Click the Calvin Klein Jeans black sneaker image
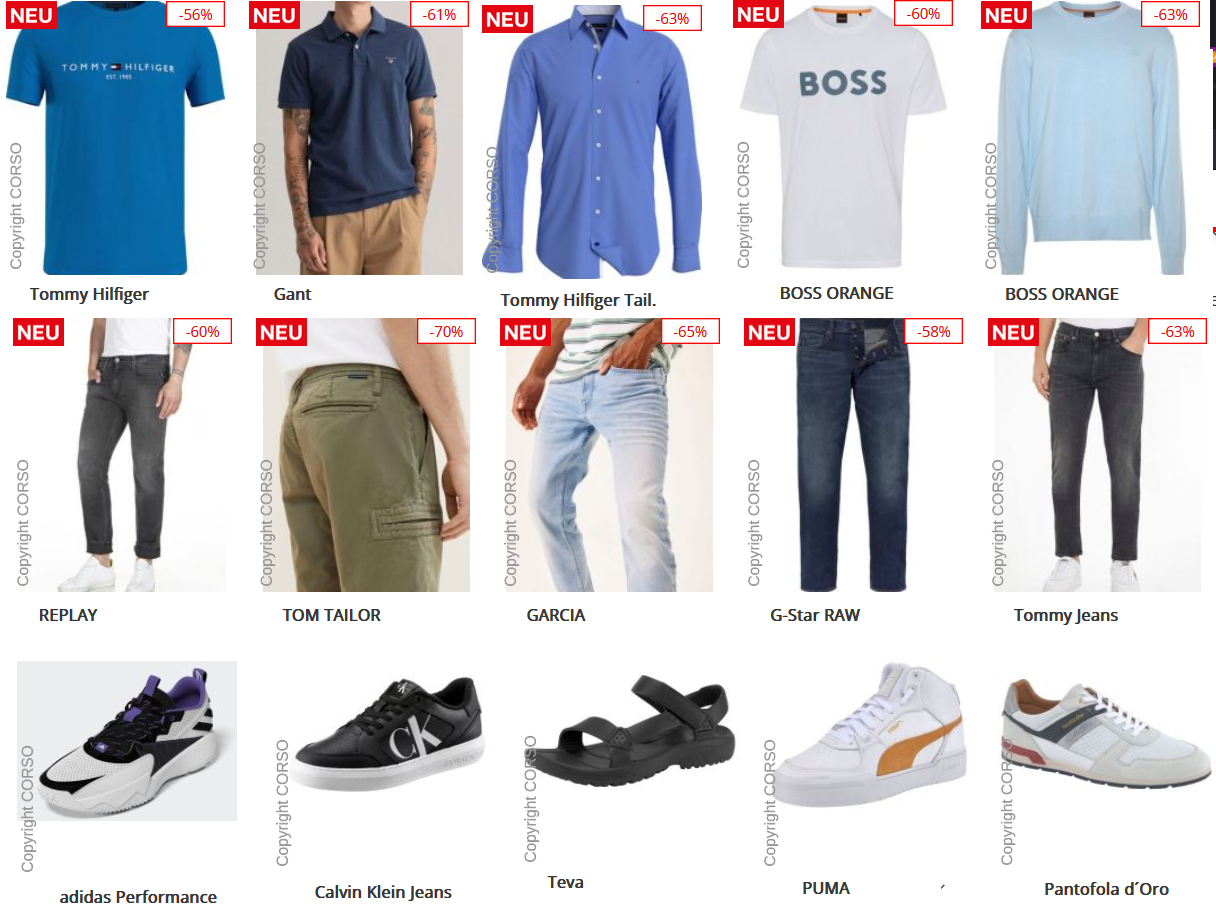This screenshot has height=905, width=1216. click(x=391, y=735)
